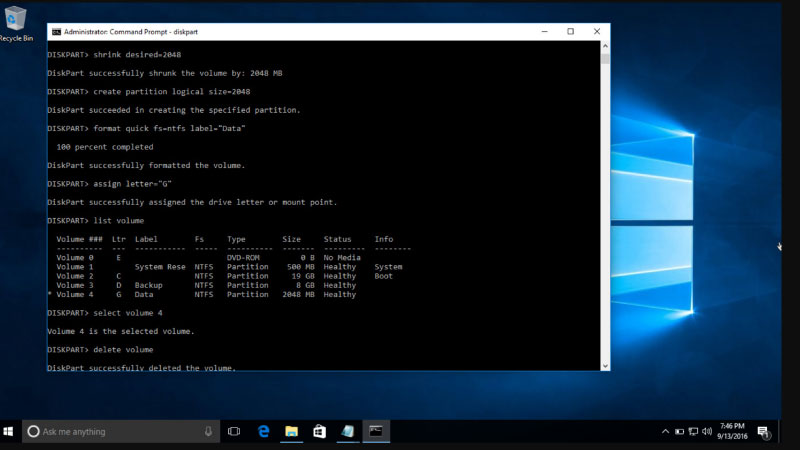Open the app left of Command Prompt in taskbar

348,431
